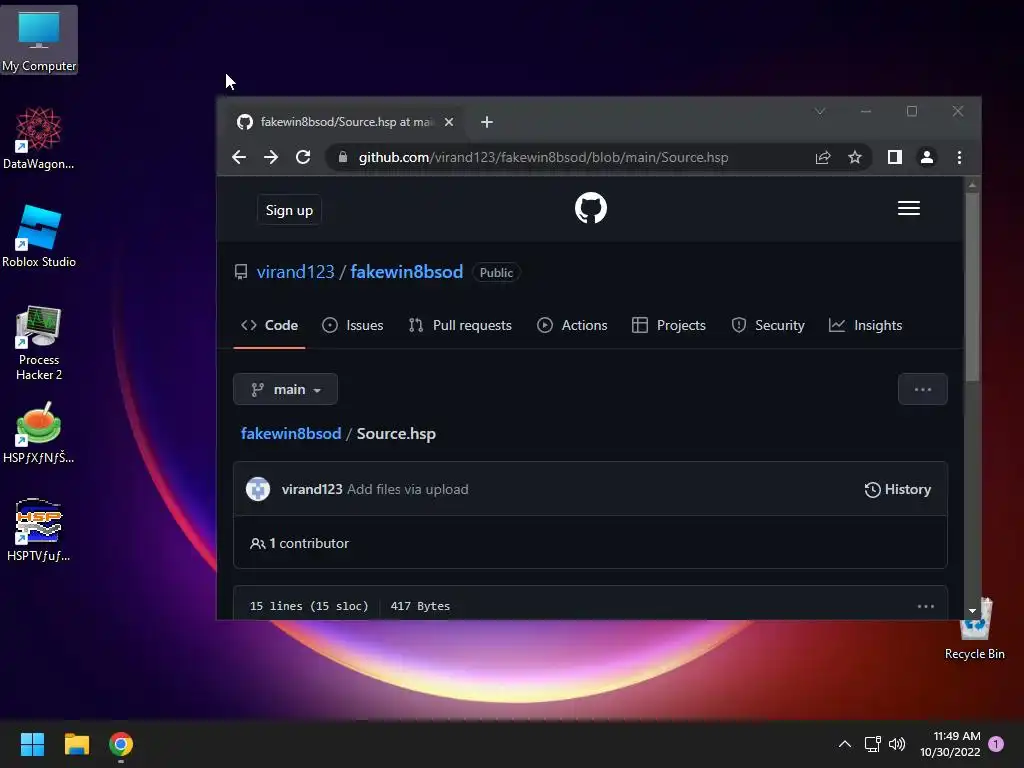Click the scrollbar down arrow
Image resolution: width=1024 pixels, height=768 pixels.
point(972,611)
